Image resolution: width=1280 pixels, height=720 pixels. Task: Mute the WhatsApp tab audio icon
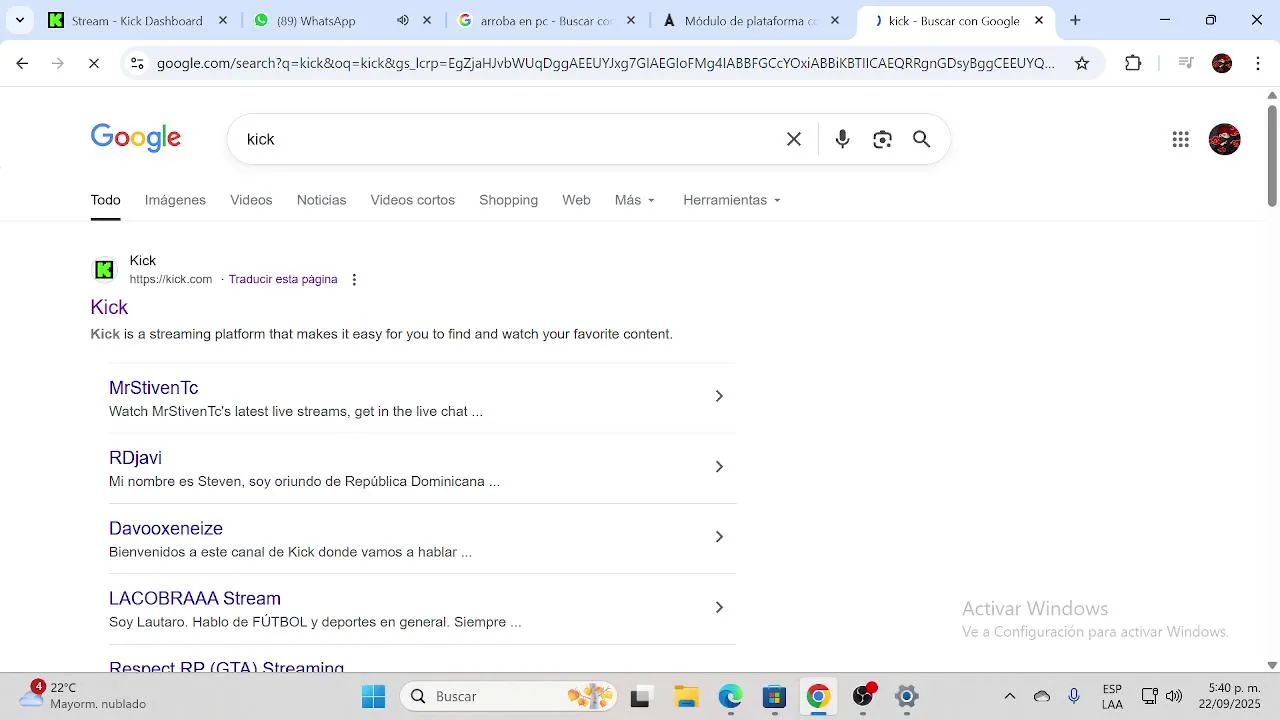(403, 20)
